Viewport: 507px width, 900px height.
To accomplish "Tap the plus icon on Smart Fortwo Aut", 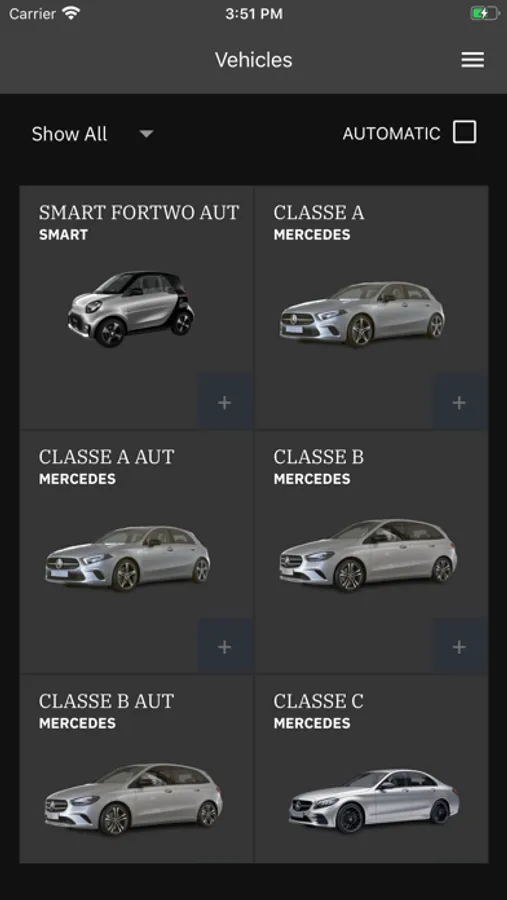I will coord(225,402).
